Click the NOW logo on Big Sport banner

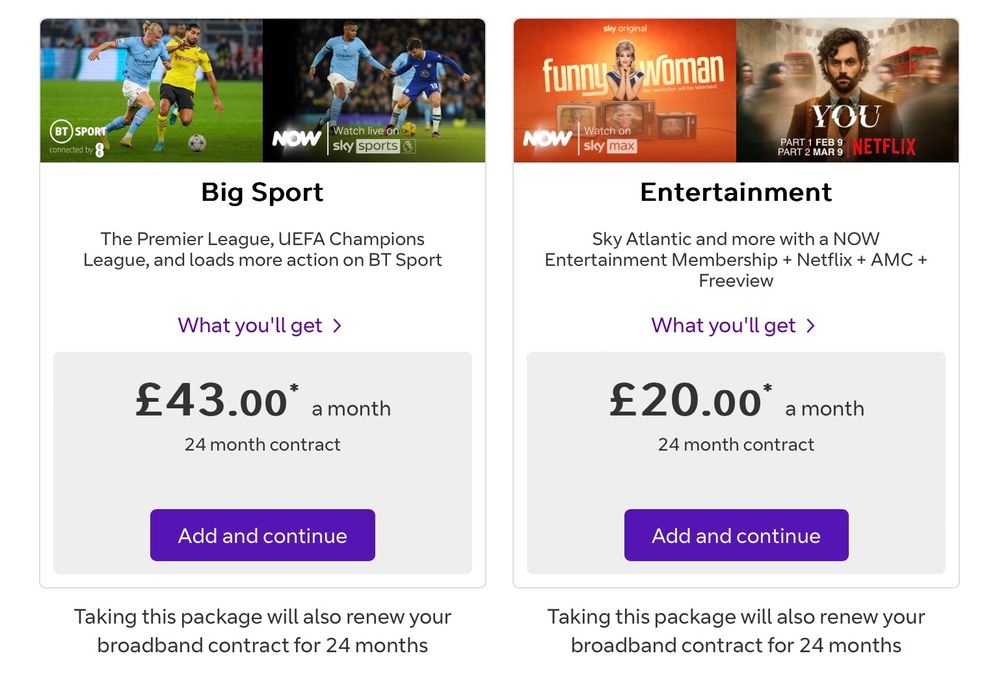[x=297, y=139]
